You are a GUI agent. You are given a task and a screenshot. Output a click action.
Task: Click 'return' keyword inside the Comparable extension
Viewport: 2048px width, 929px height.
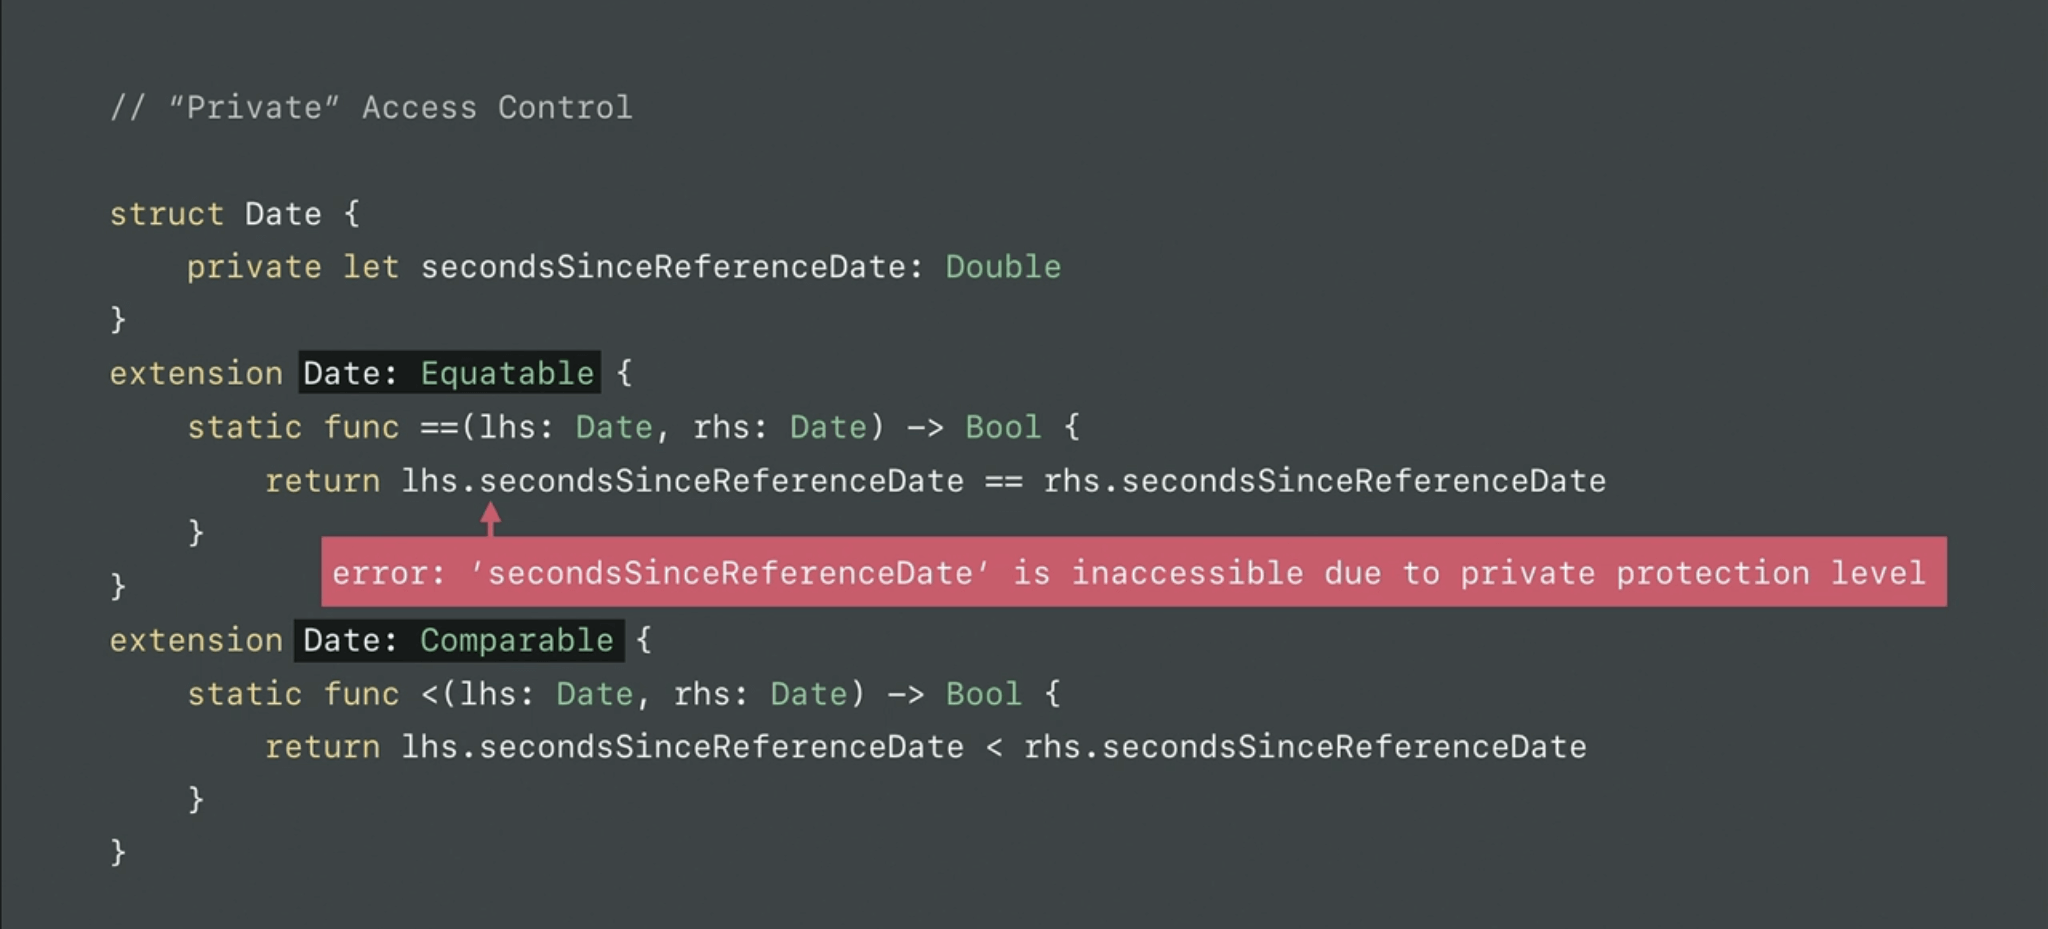pos(322,747)
